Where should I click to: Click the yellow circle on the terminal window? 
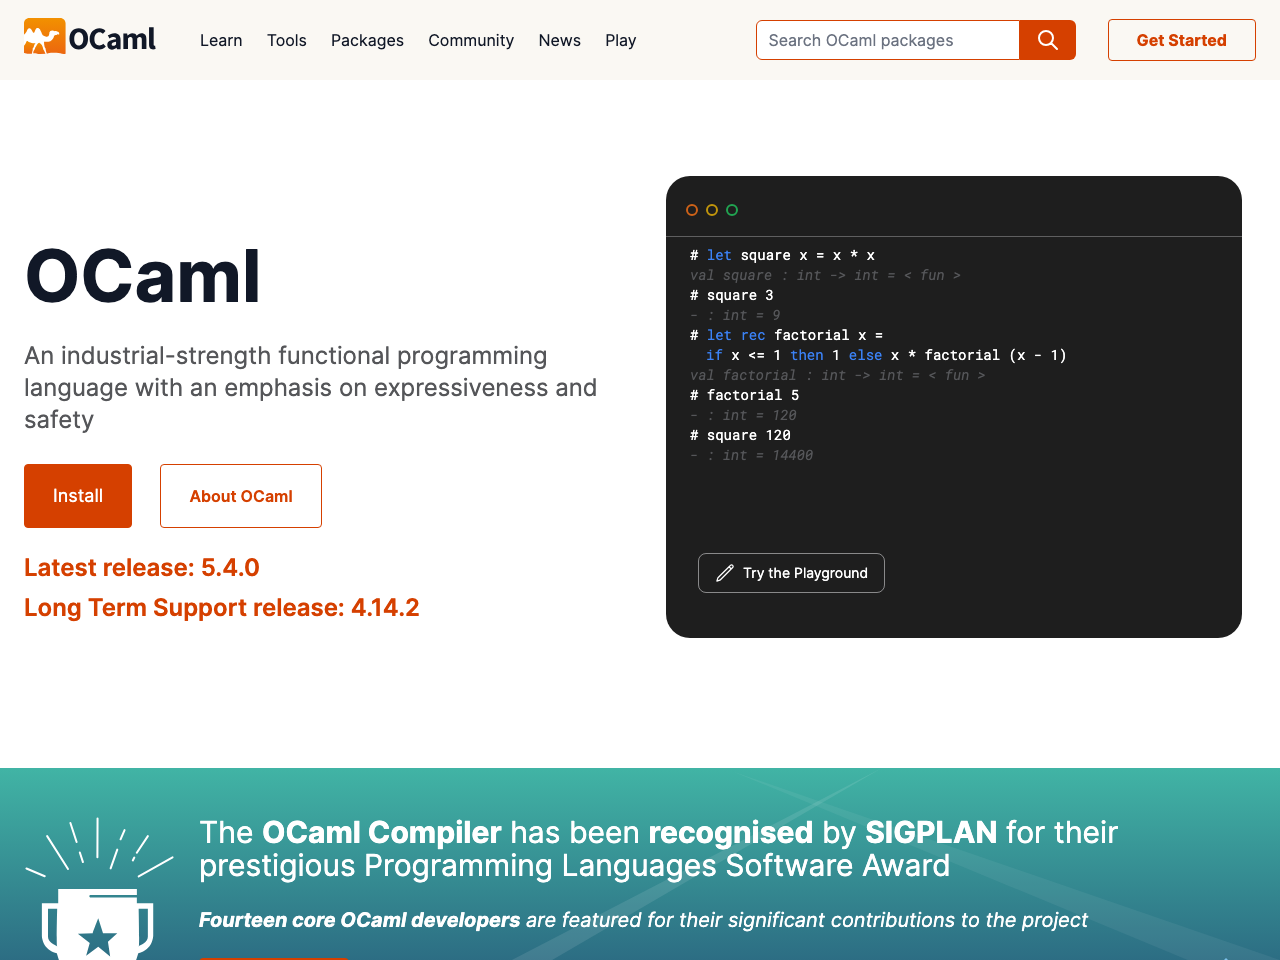coord(712,209)
